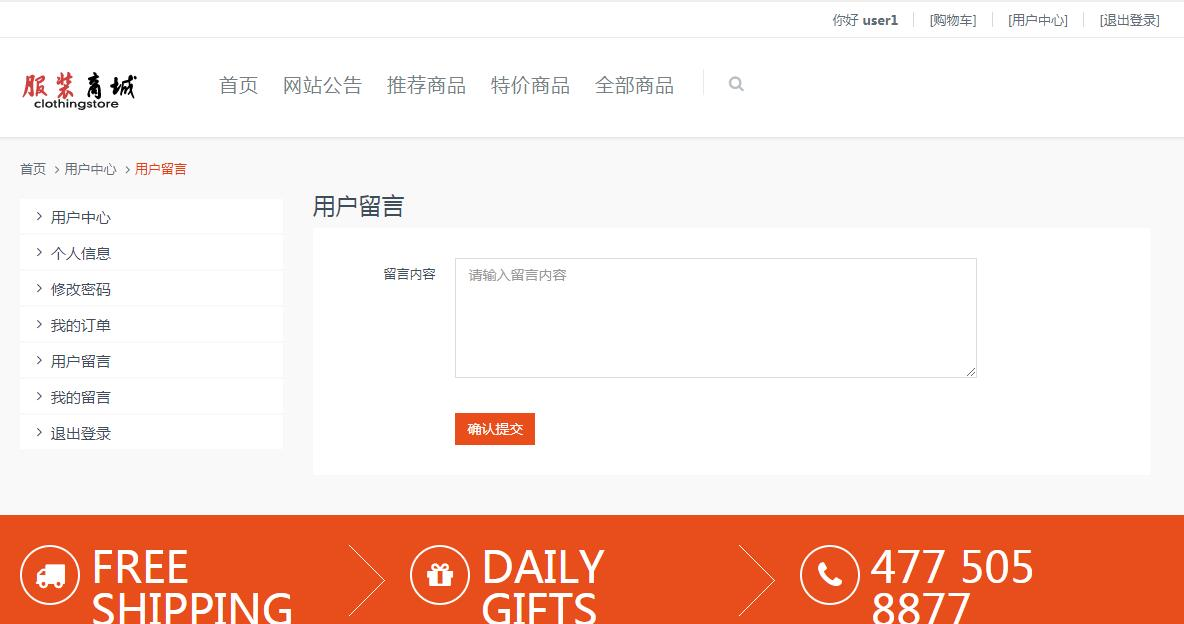Open 全部商品 in main menu

pos(634,85)
